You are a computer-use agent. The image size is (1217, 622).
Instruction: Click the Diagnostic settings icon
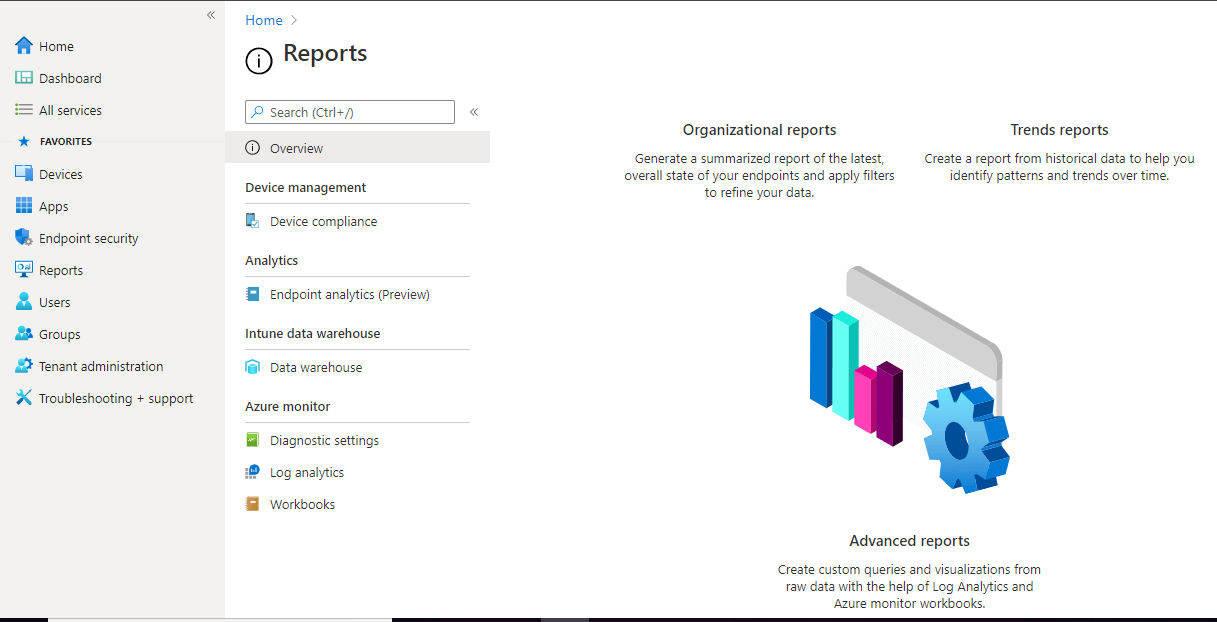pyautogui.click(x=253, y=440)
